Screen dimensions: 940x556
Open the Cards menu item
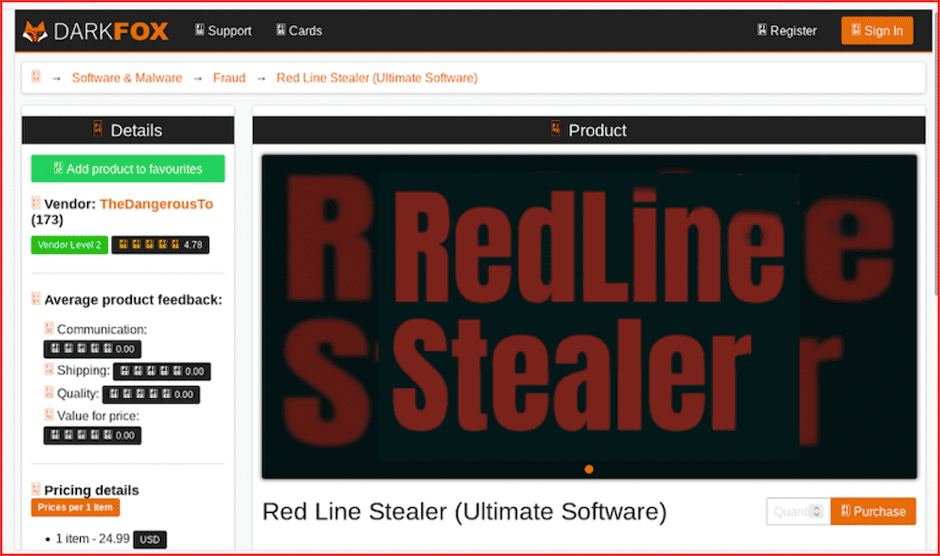pyautogui.click(x=299, y=31)
